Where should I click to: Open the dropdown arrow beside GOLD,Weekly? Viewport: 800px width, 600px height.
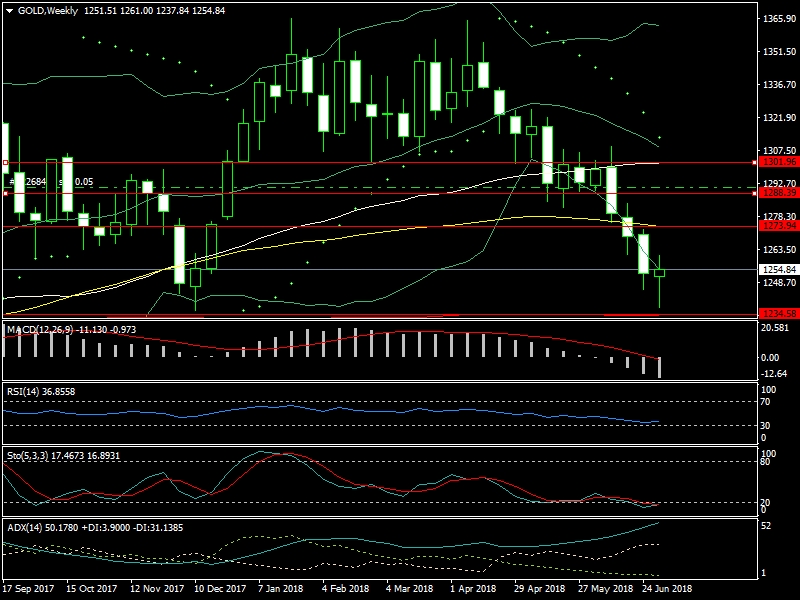10,9
